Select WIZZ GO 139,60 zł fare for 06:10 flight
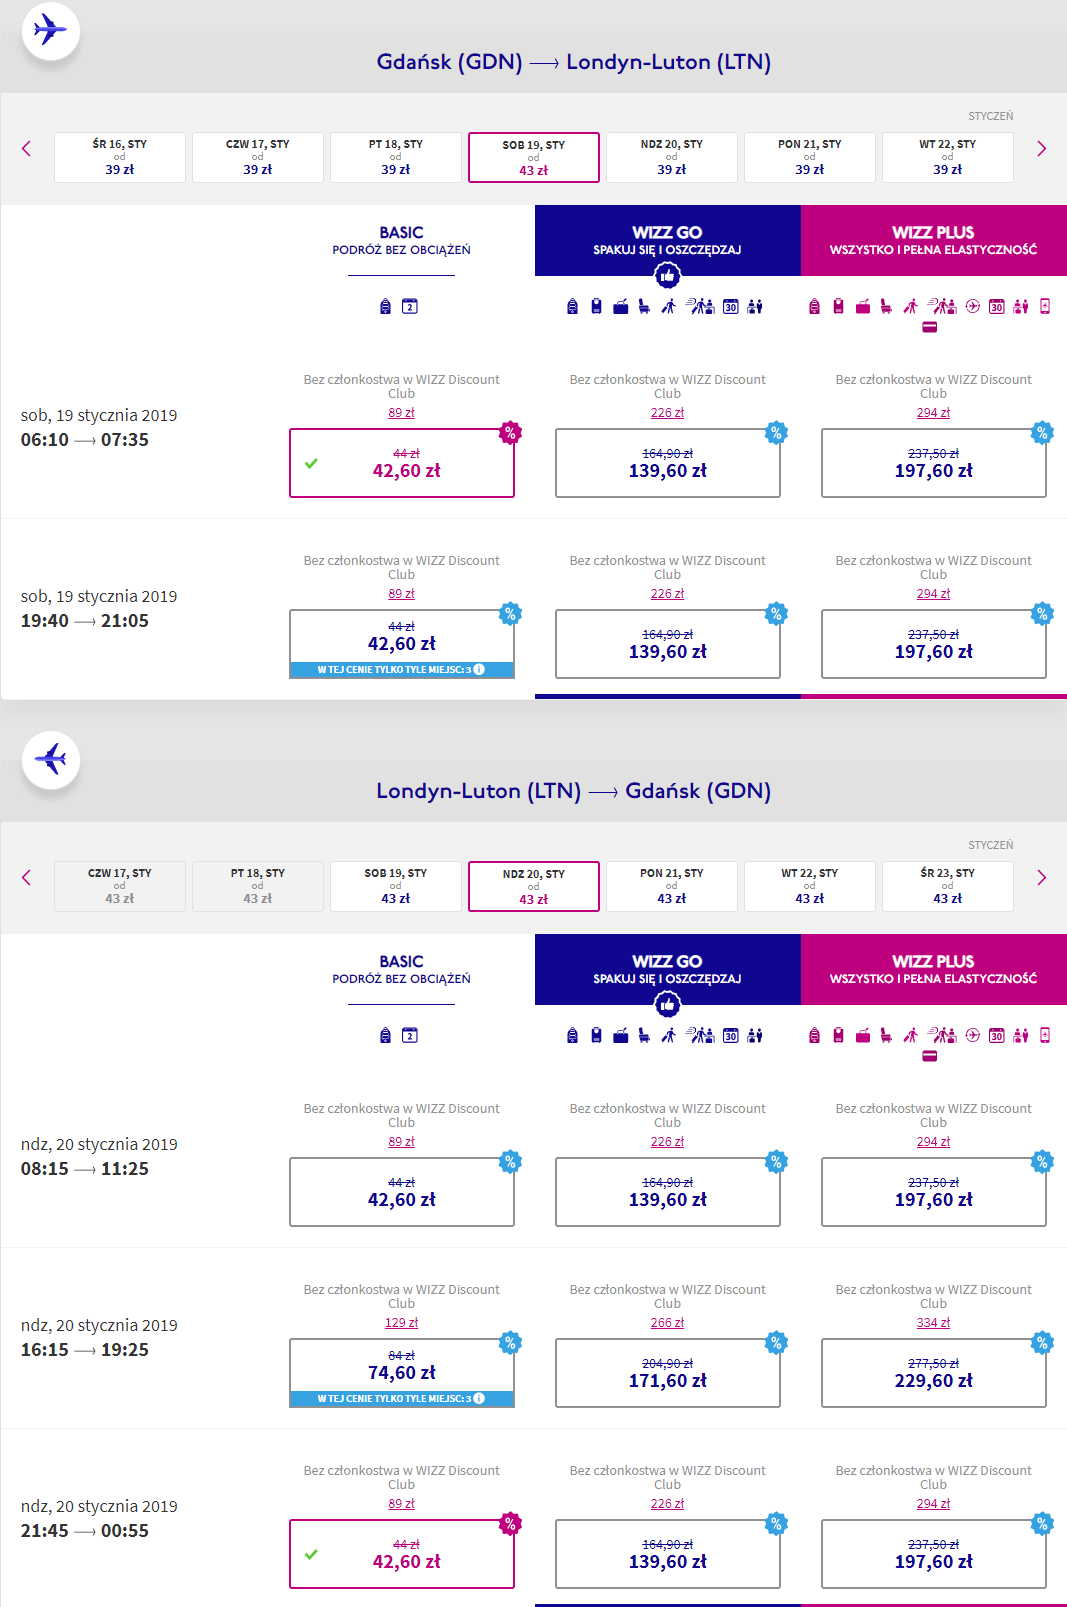The height and width of the screenshot is (1607, 1067). tap(668, 463)
